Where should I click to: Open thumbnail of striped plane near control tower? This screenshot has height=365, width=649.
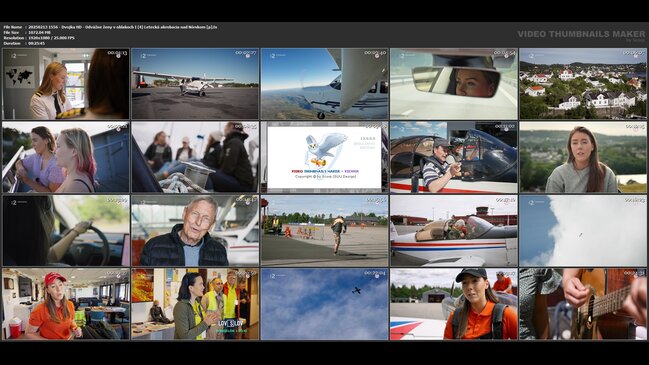(454, 231)
